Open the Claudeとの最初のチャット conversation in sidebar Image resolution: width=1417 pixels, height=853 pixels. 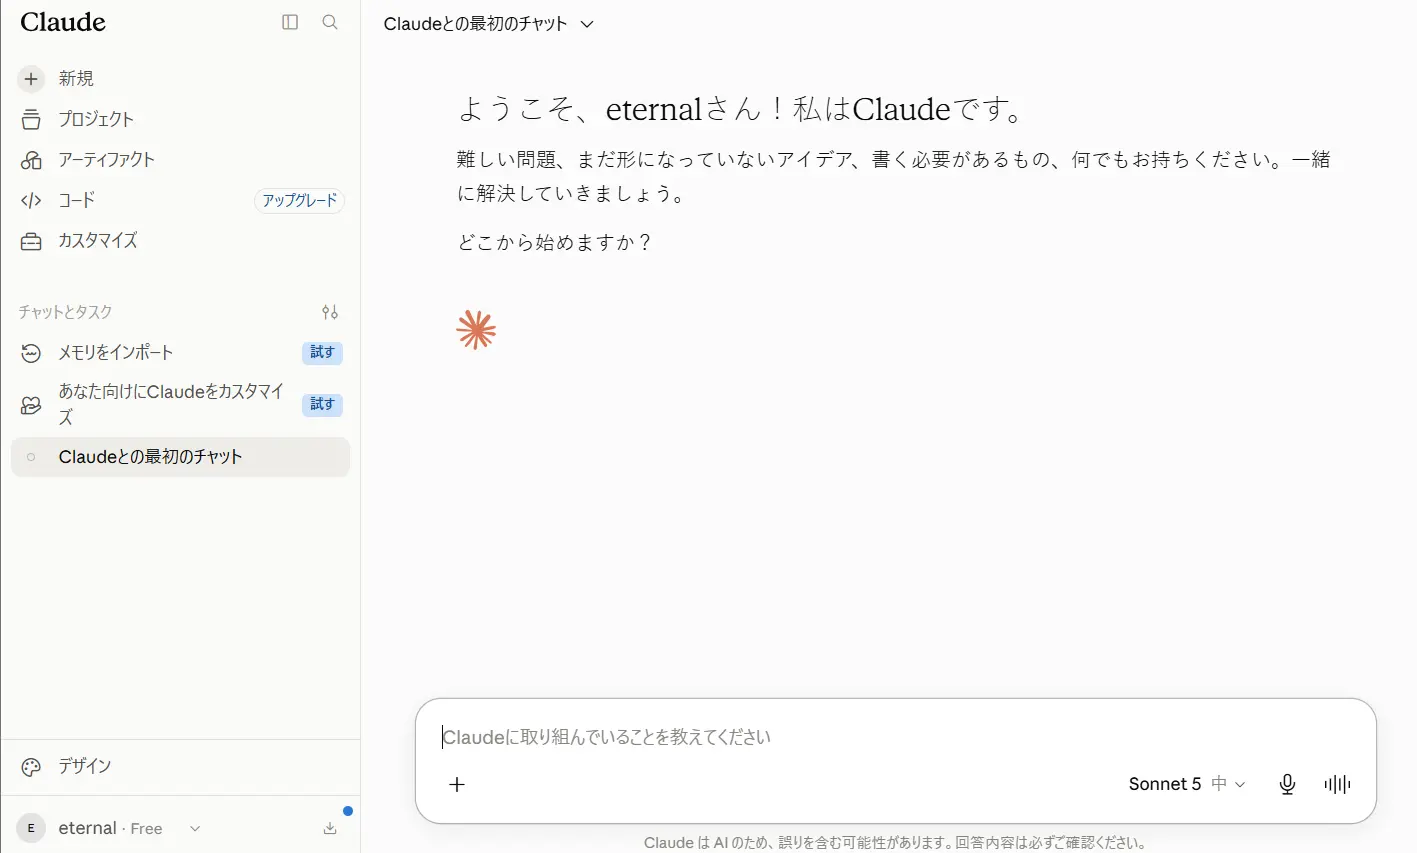180,457
